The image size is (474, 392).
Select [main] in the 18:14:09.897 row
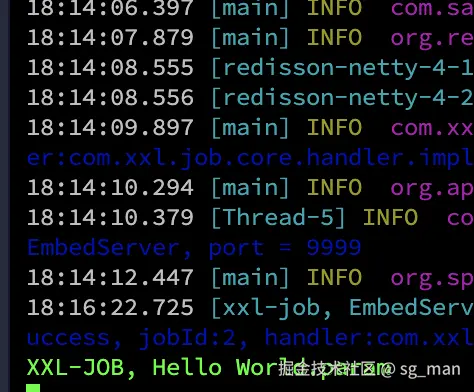[250, 128]
